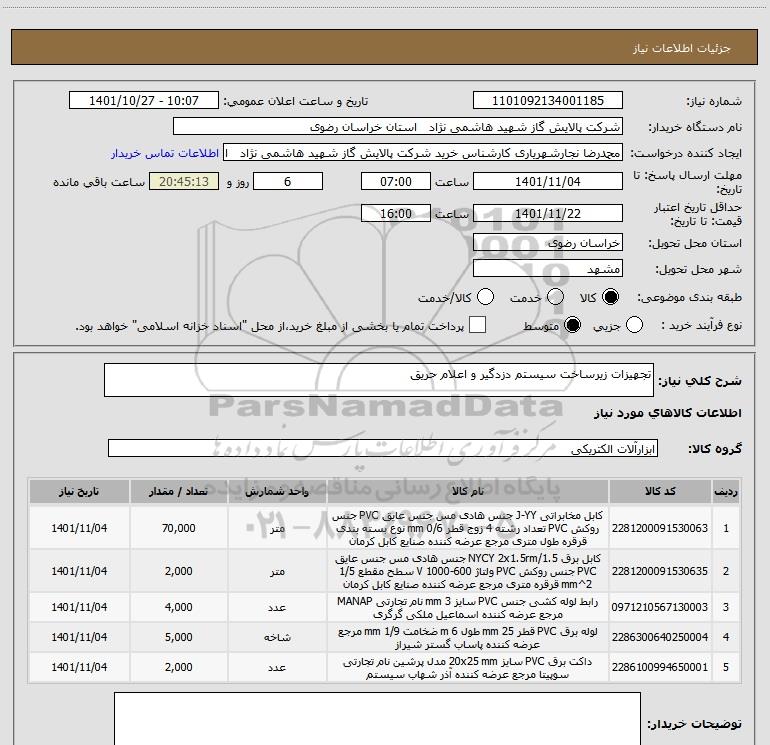Click the request number field 1101092134001185
Screen dimensions: 770x745
tap(547, 101)
